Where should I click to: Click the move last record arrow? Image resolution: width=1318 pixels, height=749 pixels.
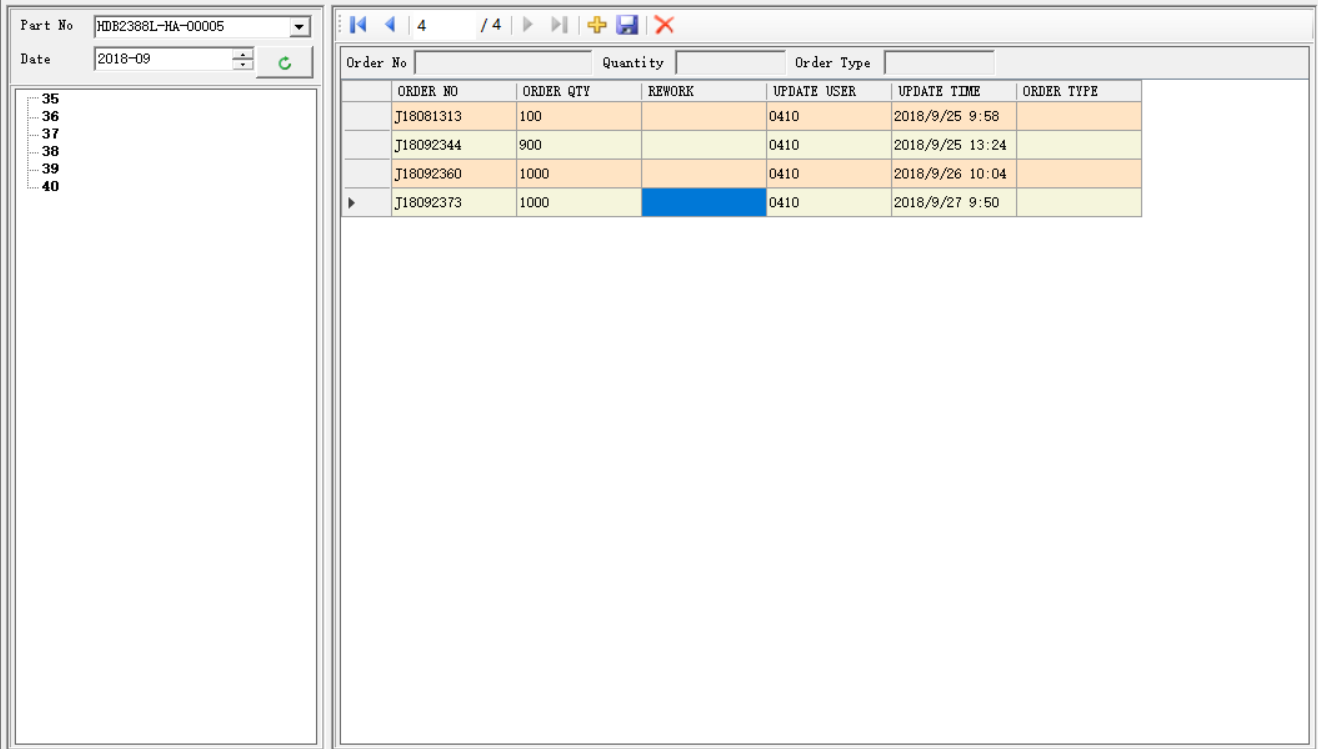(561, 25)
